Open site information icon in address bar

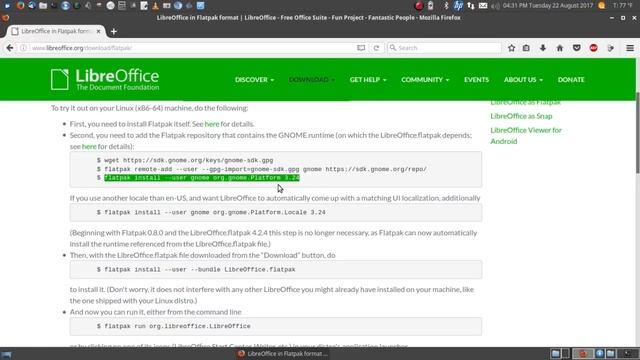23,48
